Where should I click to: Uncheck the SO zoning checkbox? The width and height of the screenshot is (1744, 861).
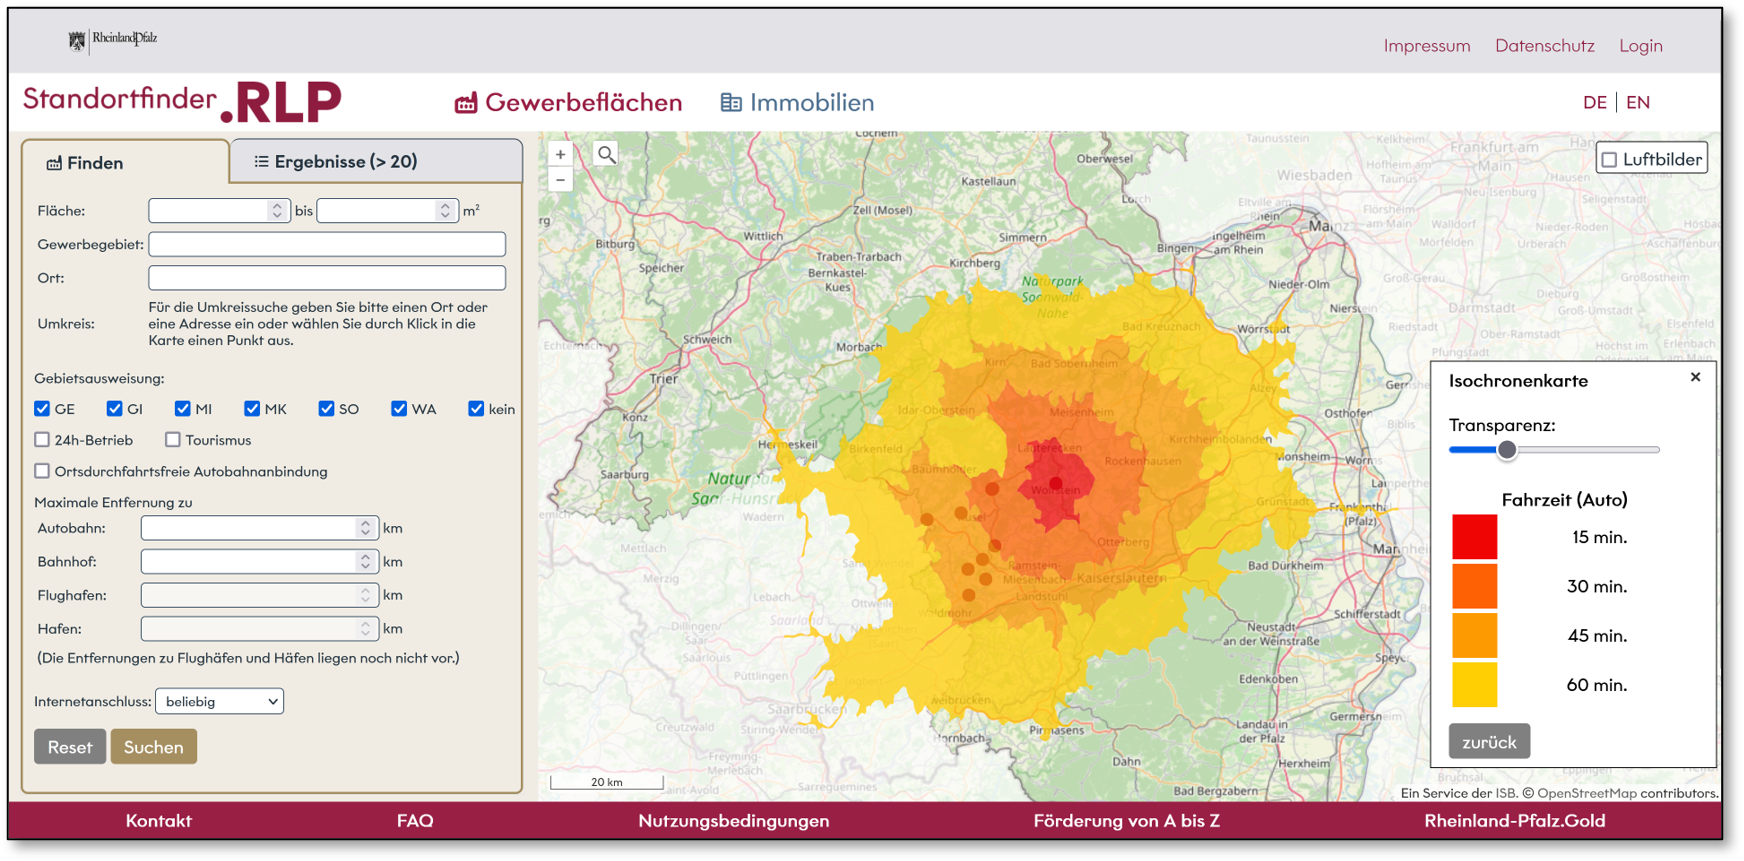pyautogui.click(x=326, y=408)
